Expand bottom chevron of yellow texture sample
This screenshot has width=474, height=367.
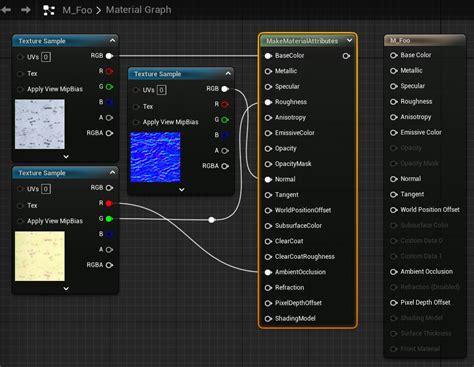[66, 289]
